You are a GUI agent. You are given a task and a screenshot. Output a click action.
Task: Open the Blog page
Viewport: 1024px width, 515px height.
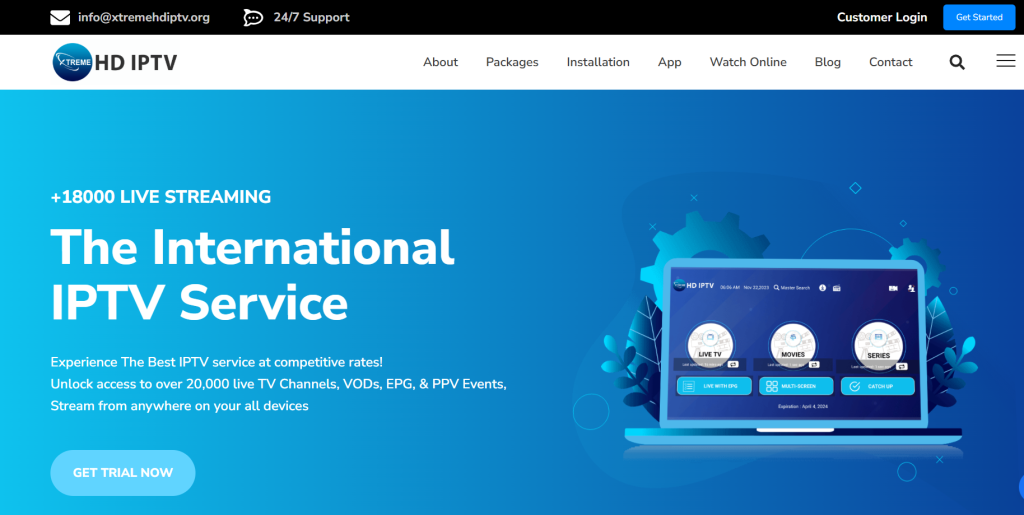pos(827,62)
